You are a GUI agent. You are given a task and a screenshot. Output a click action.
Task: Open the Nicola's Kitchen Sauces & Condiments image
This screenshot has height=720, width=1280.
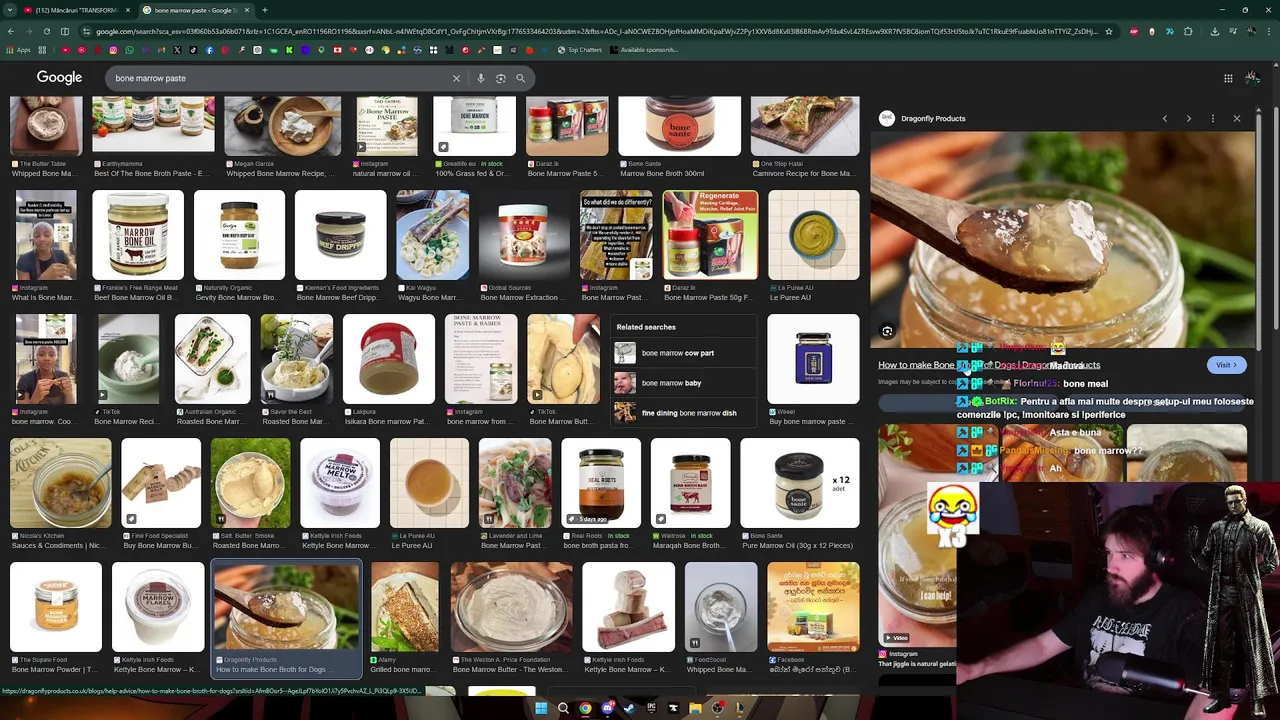60,483
